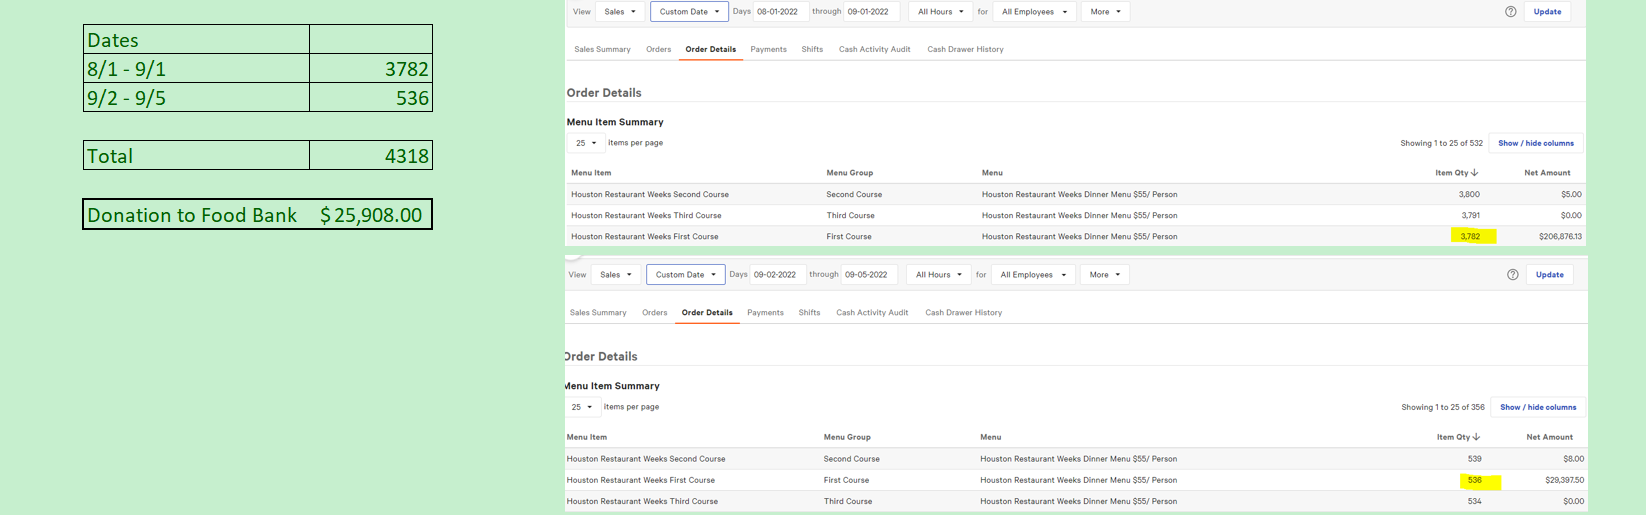Open Cash Drawer History tab in 08-01-2022 report
Screen dimensions: 1646x515
pos(965,49)
